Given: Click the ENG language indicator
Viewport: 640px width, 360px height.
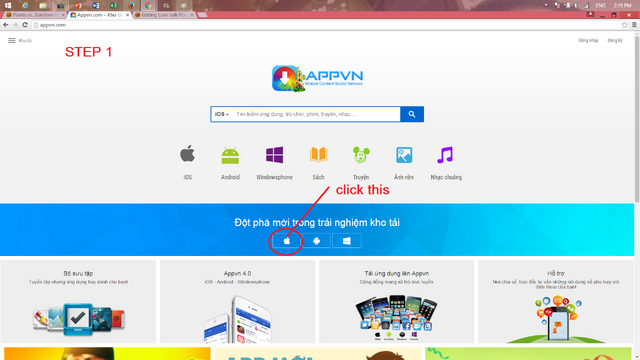Looking at the screenshot, I should click(x=600, y=5).
